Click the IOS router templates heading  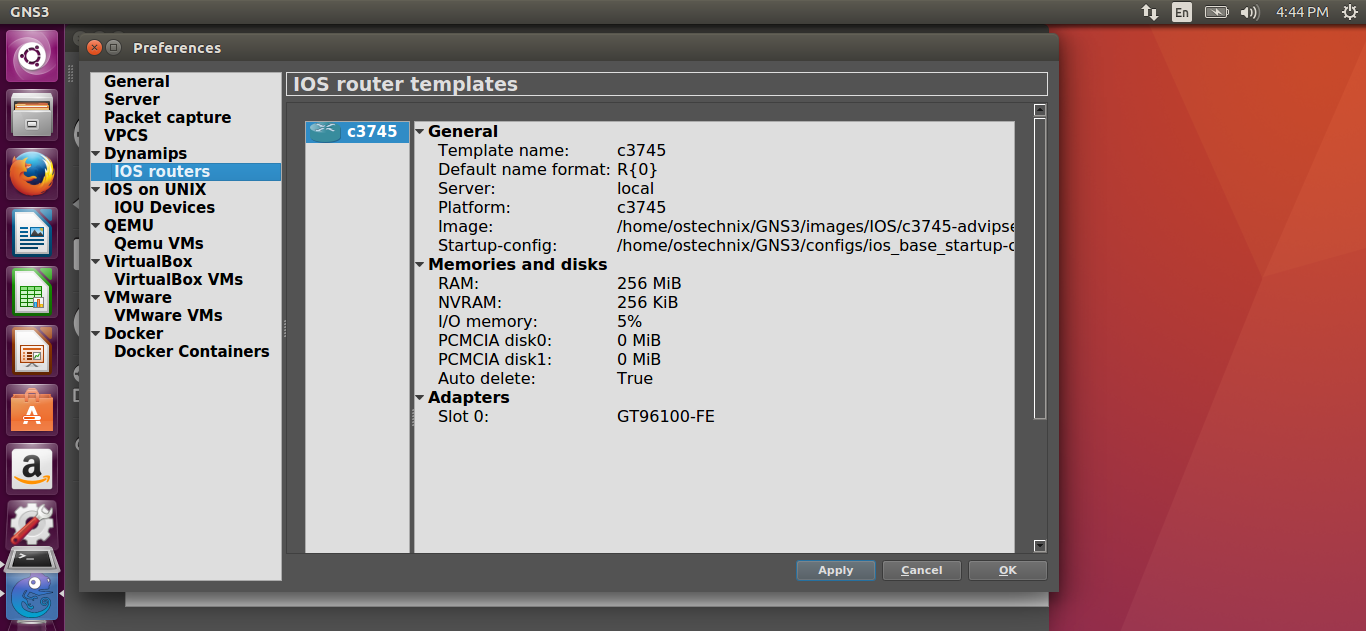pos(406,84)
